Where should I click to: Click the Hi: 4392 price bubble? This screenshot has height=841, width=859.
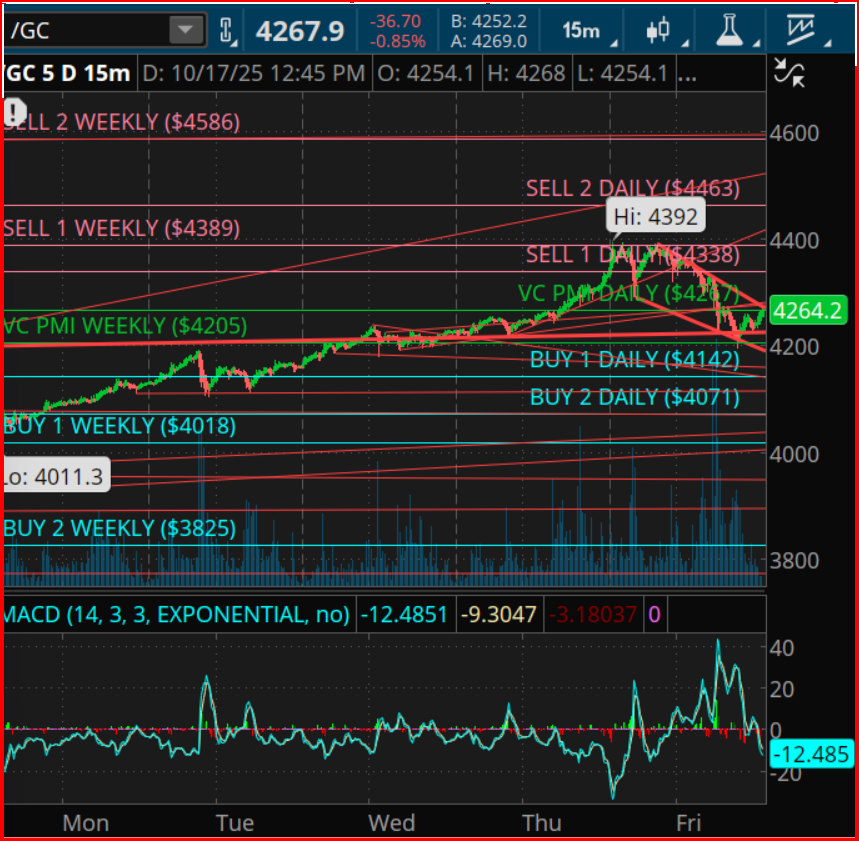point(656,214)
